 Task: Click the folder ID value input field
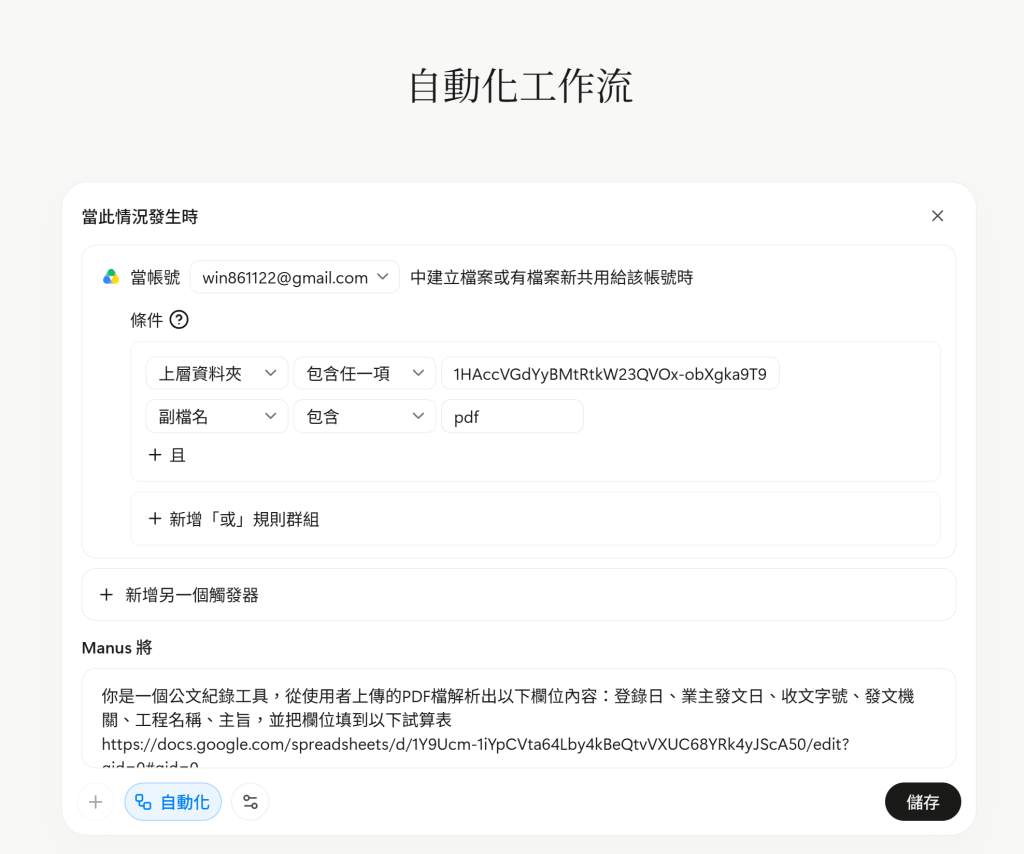(x=610, y=373)
